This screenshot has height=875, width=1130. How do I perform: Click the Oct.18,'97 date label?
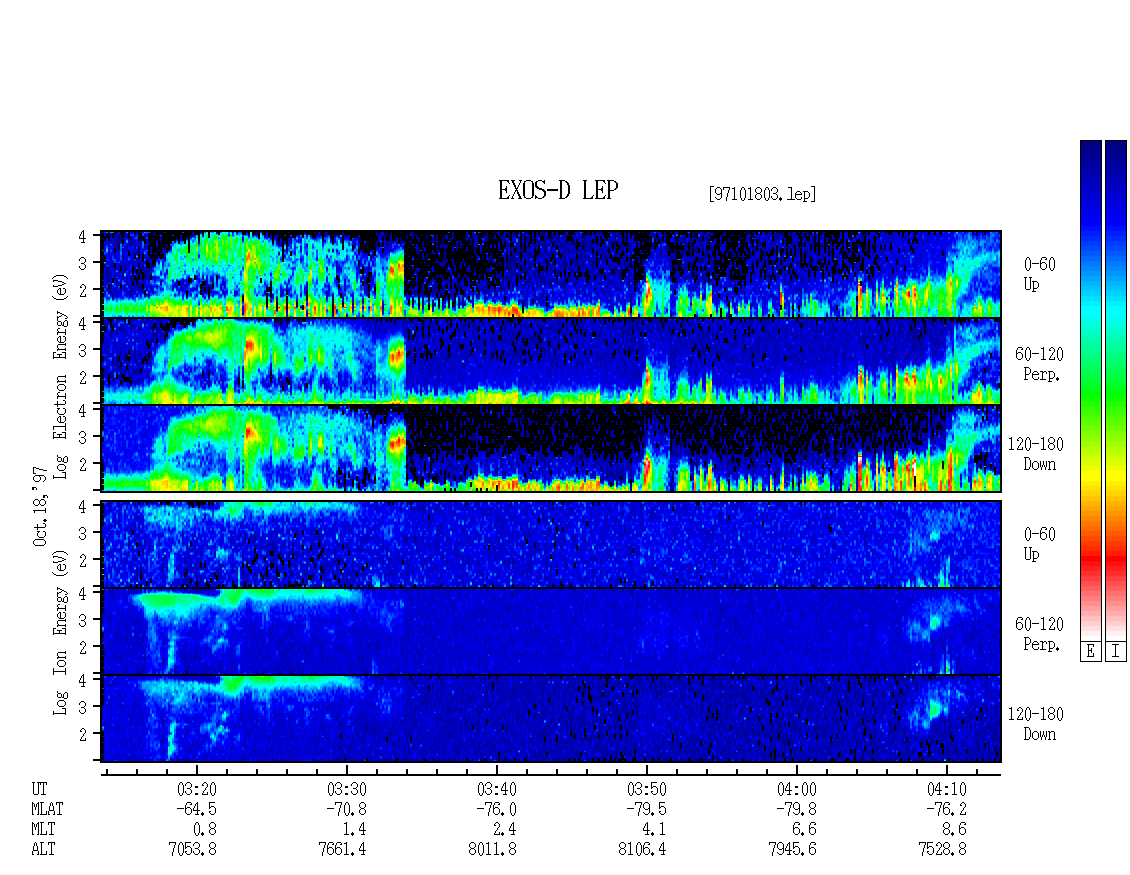click(x=40, y=506)
